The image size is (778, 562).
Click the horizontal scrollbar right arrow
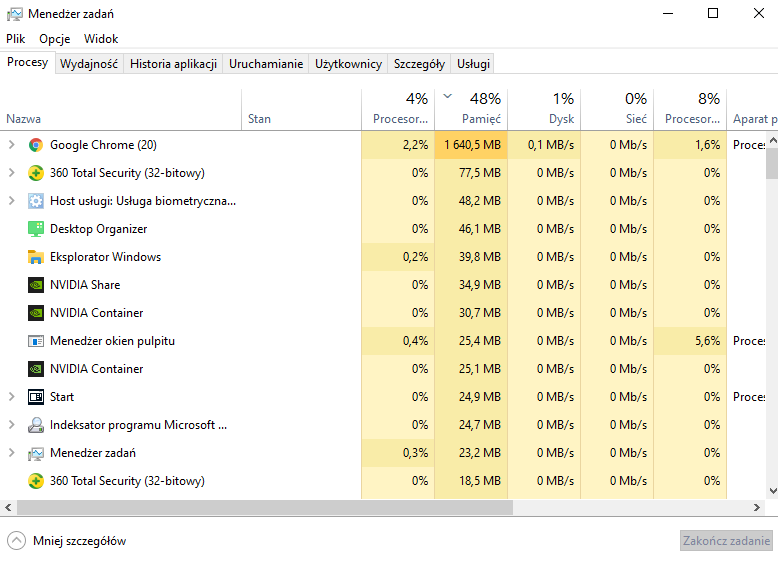click(757, 507)
